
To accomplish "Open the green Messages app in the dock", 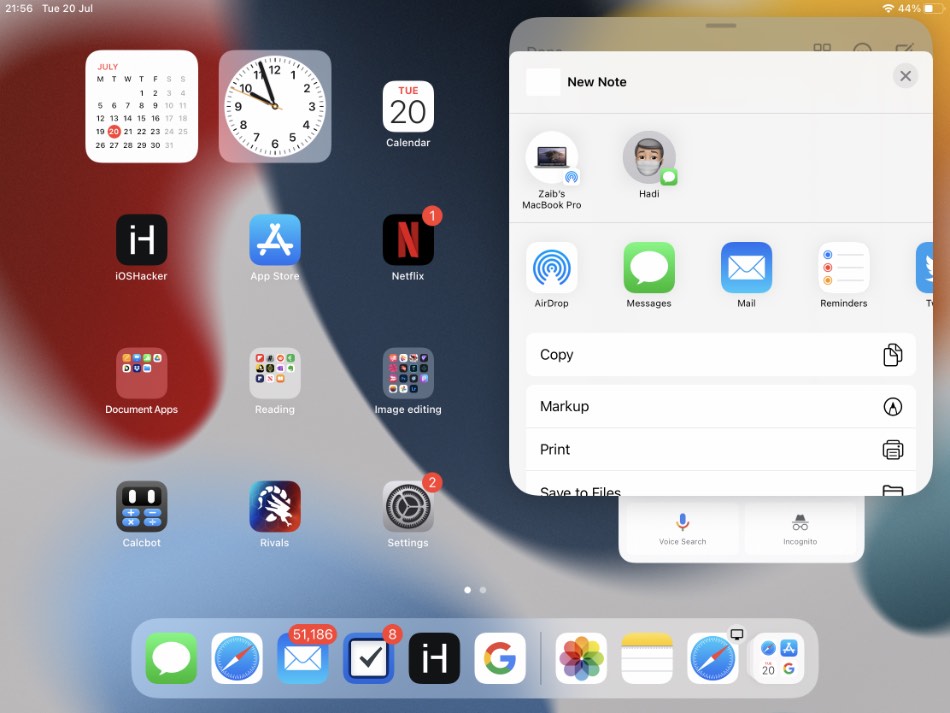I will (171, 658).
